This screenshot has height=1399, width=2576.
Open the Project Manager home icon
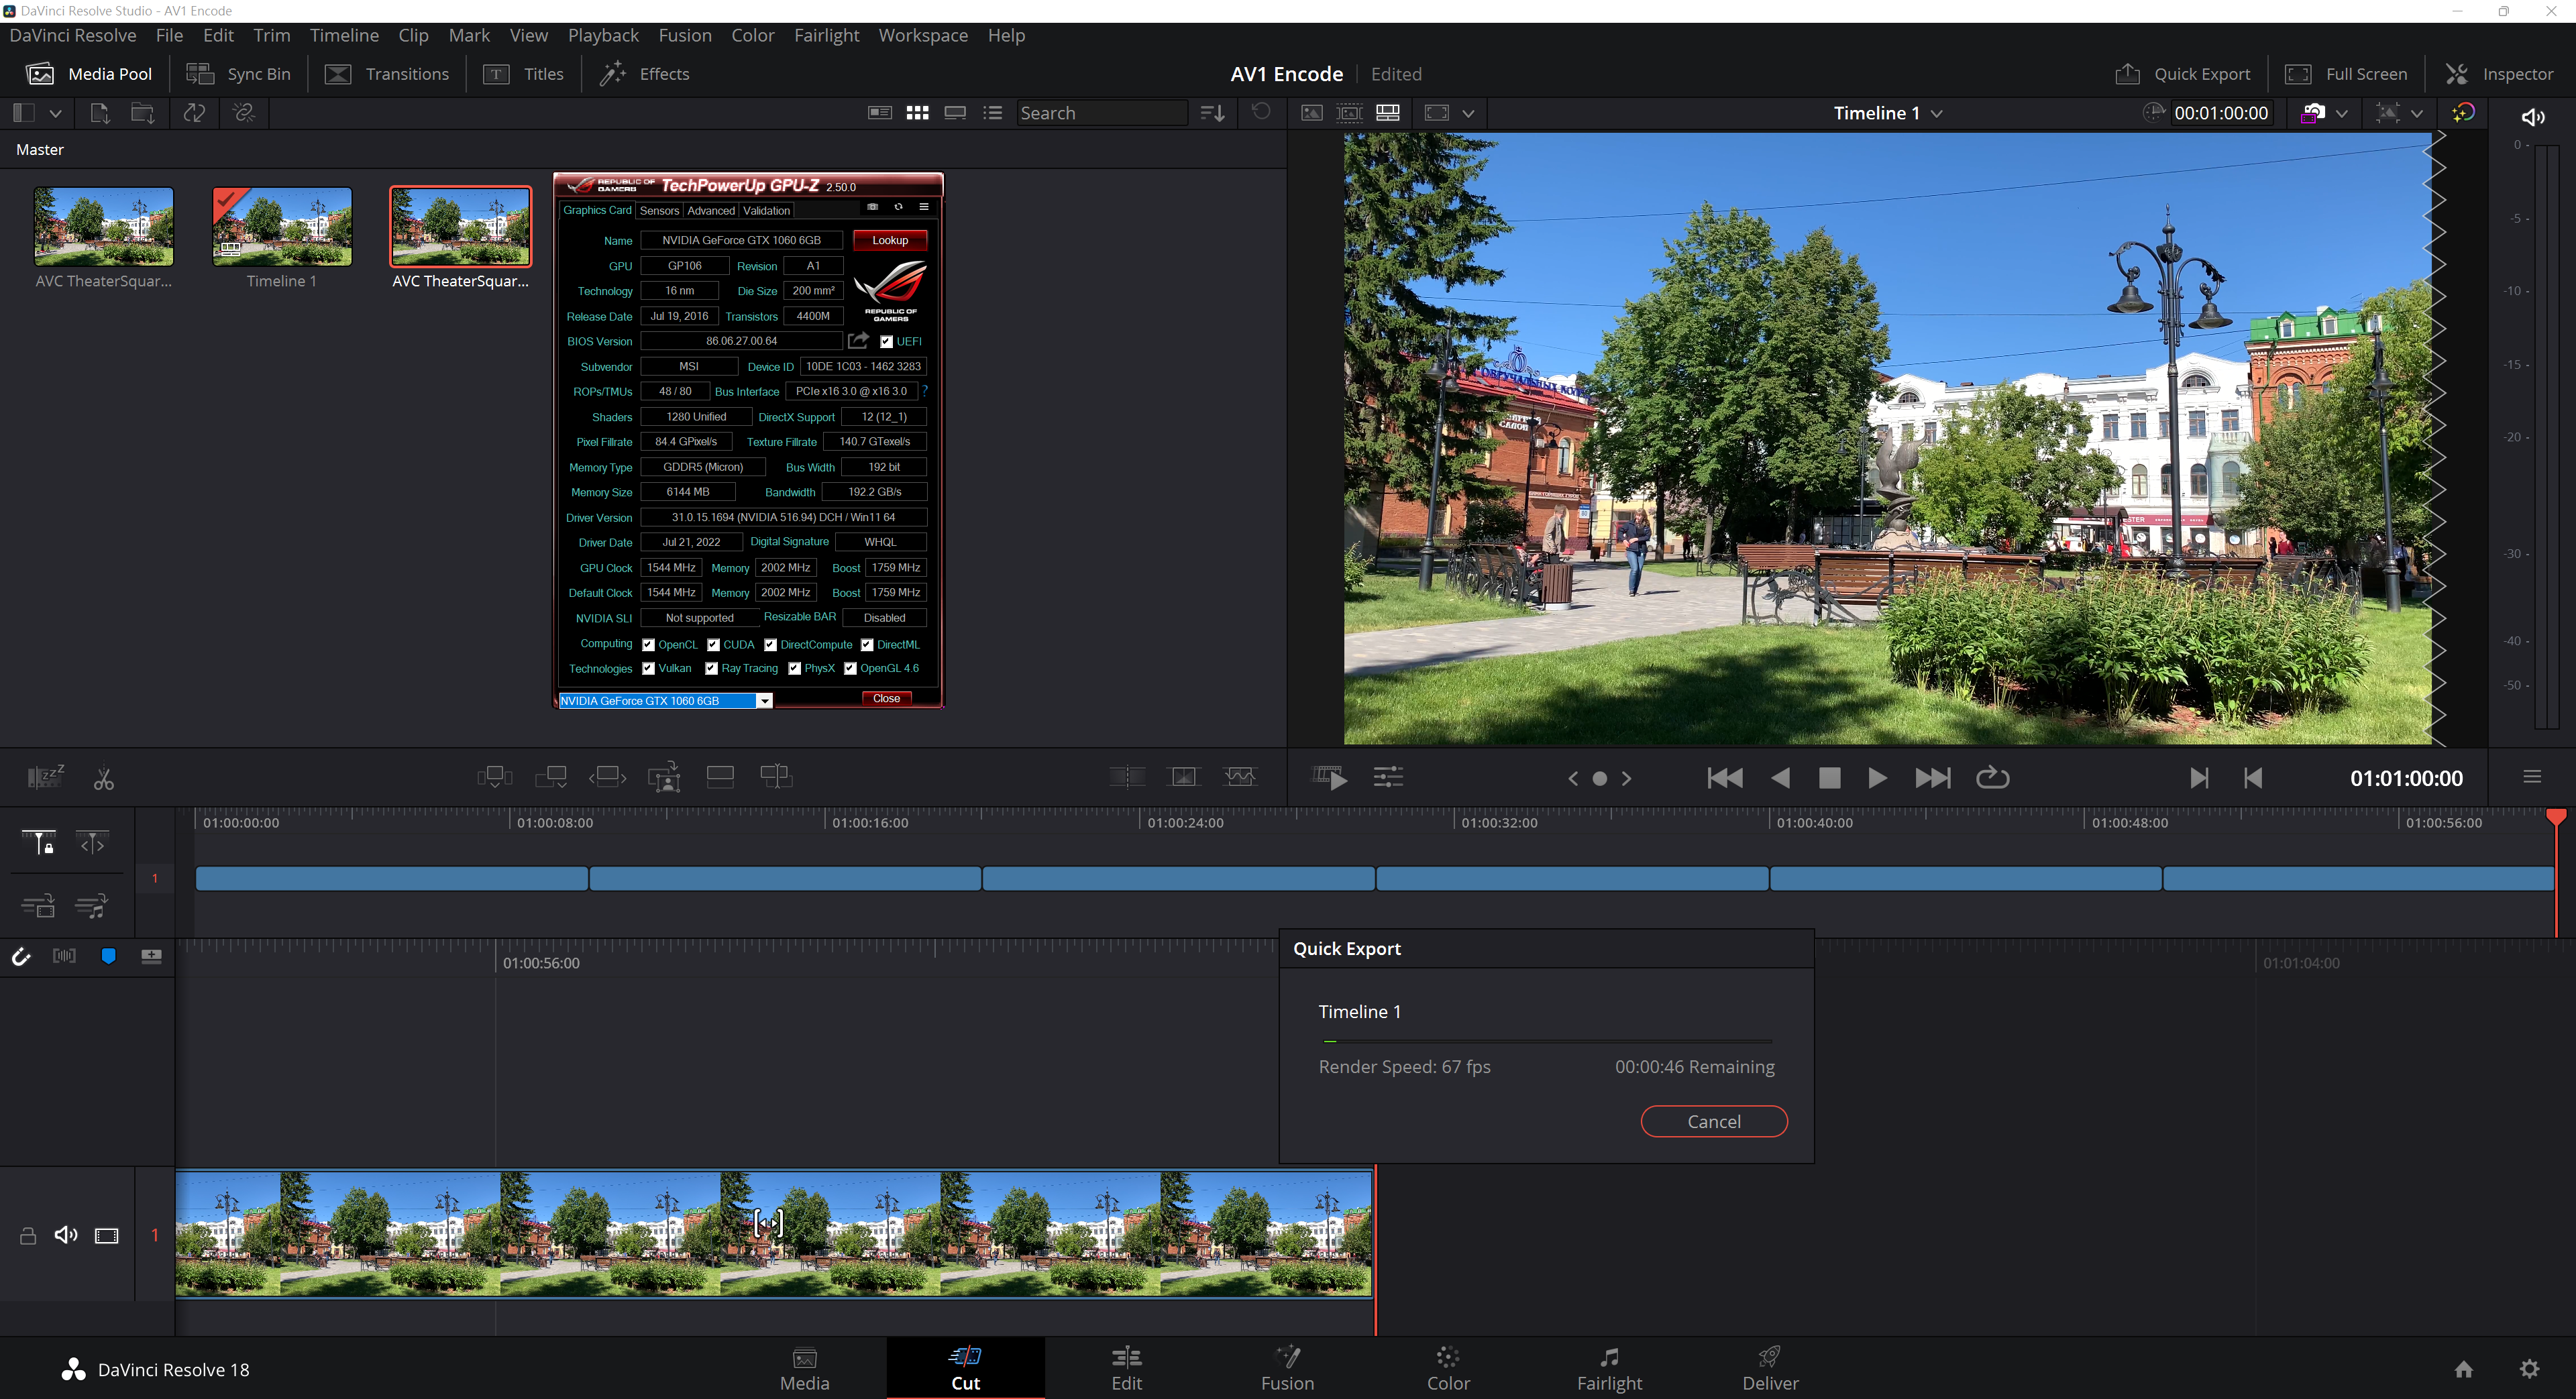pos(2464,1369)
